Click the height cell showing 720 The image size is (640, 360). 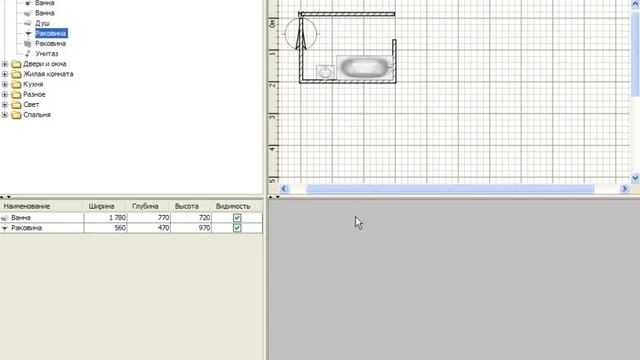pyautogui.click(x=191, y=218)
